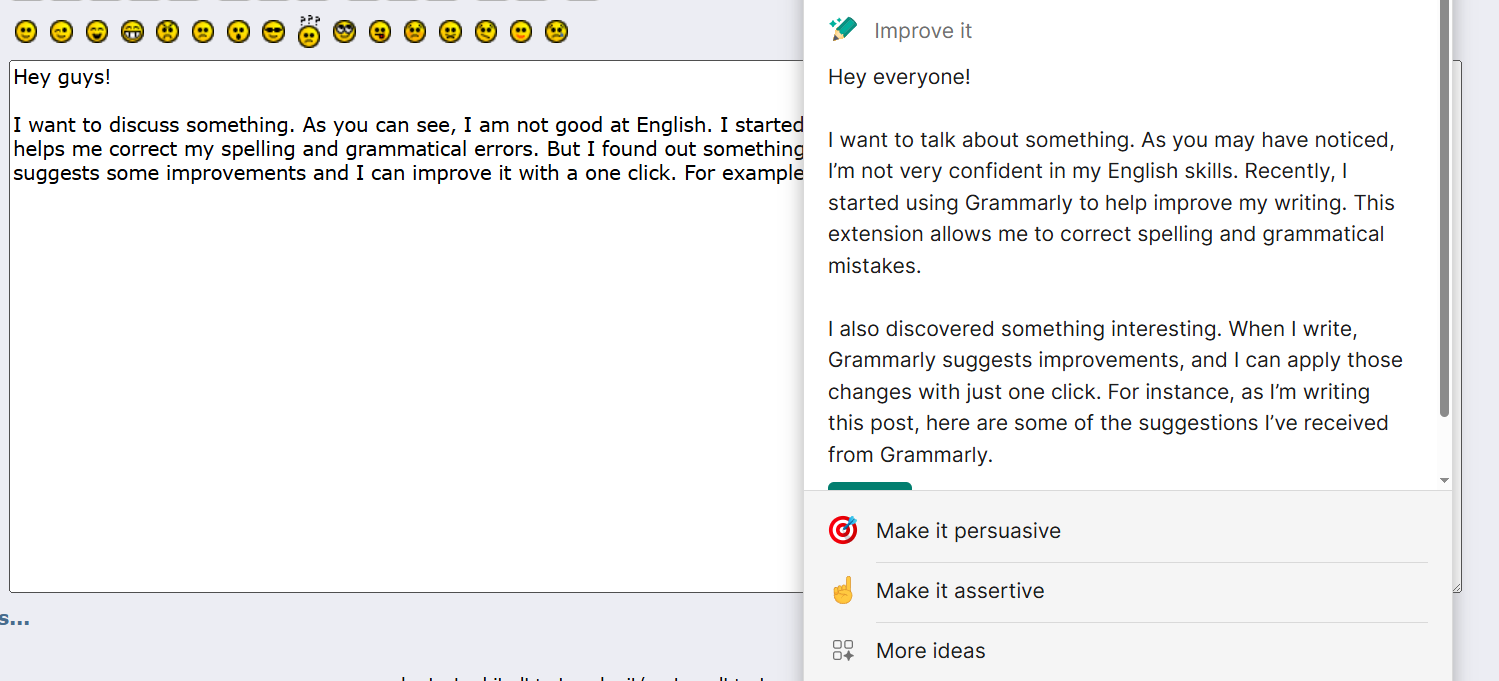Insert the undecided slanted-mouth emoticon
This screenshot has width=1499, height=681.
(485, 32)
